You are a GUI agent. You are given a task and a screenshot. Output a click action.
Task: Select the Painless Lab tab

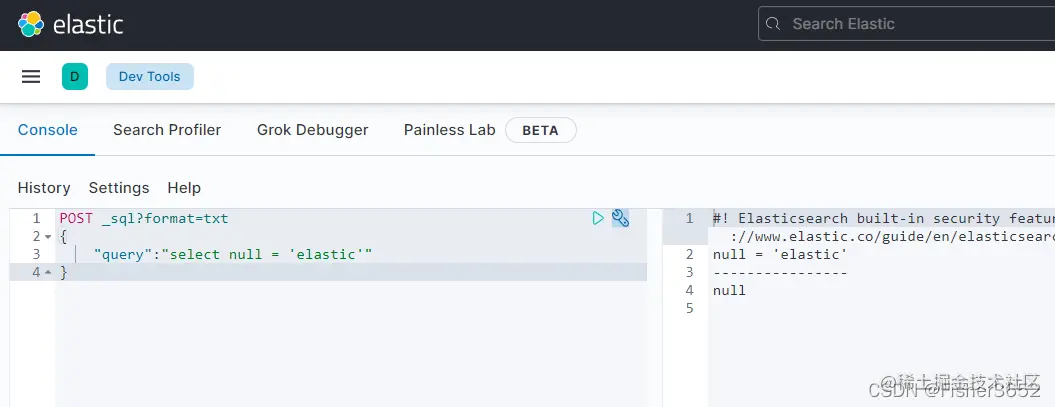click(x=449, y=130)
